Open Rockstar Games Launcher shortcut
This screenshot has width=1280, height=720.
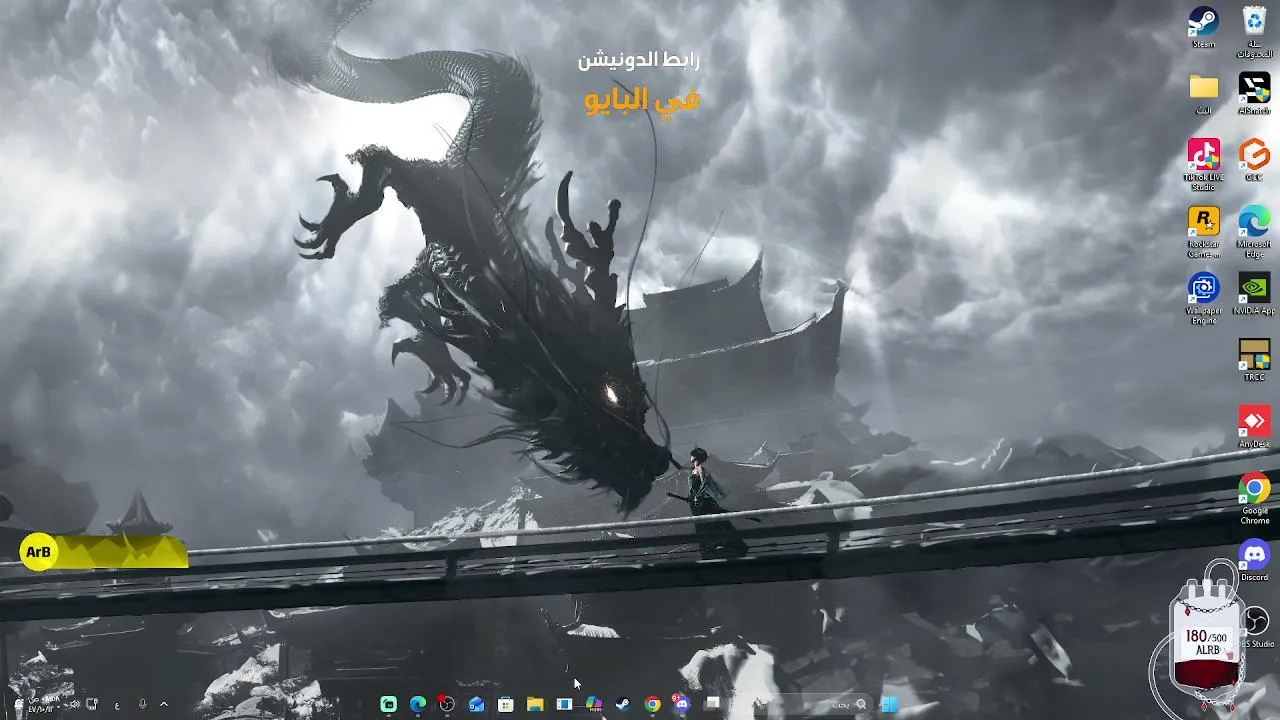pyautogui.click(x=1203, y=232)
